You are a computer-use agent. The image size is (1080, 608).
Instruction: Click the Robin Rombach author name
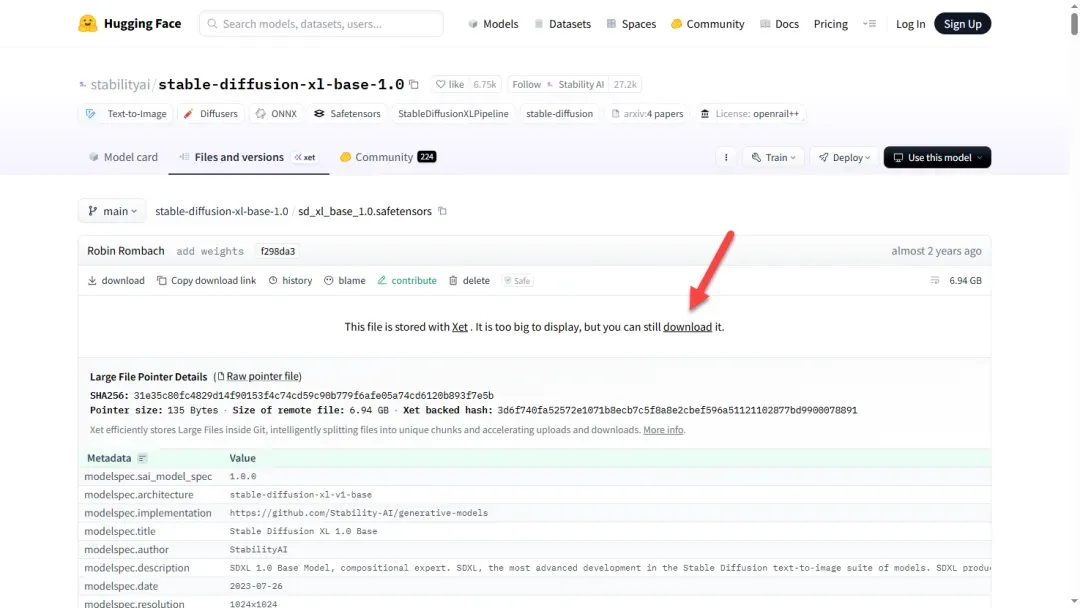point(126,251)
